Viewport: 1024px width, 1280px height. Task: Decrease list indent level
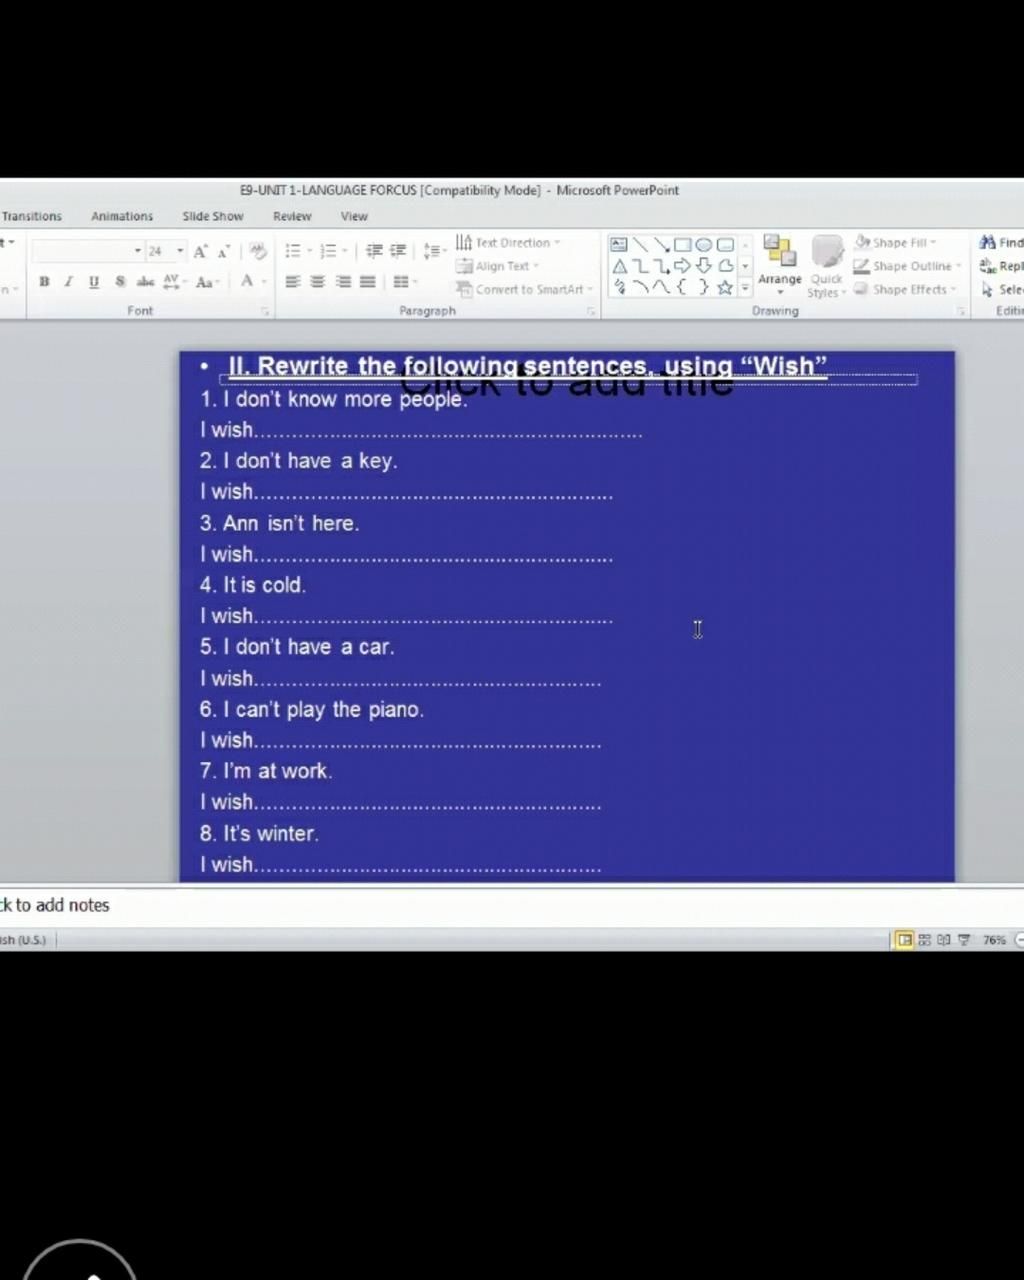point(374,251)
